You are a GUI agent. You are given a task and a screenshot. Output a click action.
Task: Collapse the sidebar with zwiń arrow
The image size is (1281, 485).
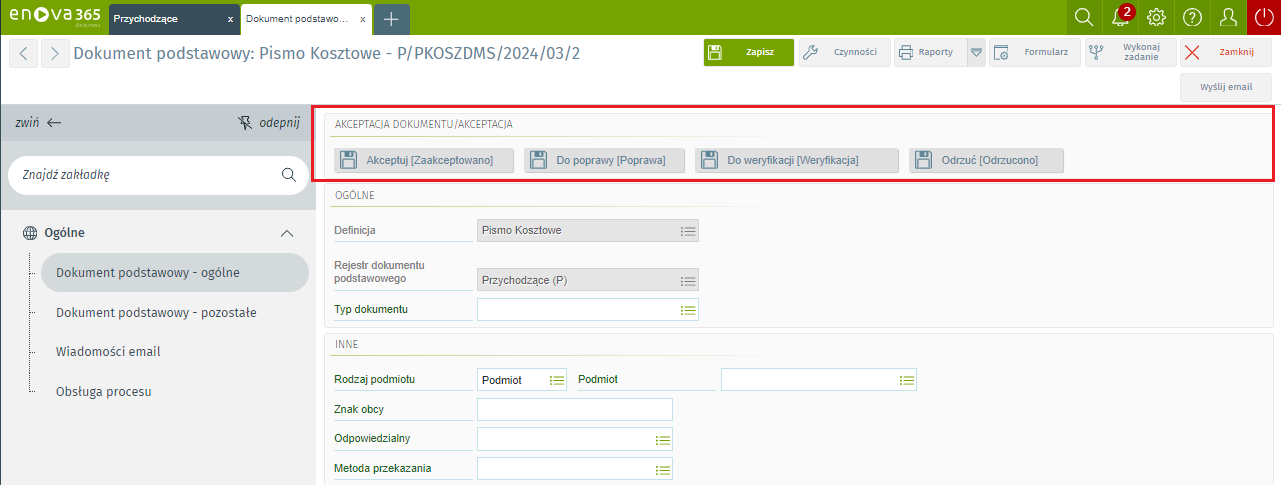tap(39, 122)
